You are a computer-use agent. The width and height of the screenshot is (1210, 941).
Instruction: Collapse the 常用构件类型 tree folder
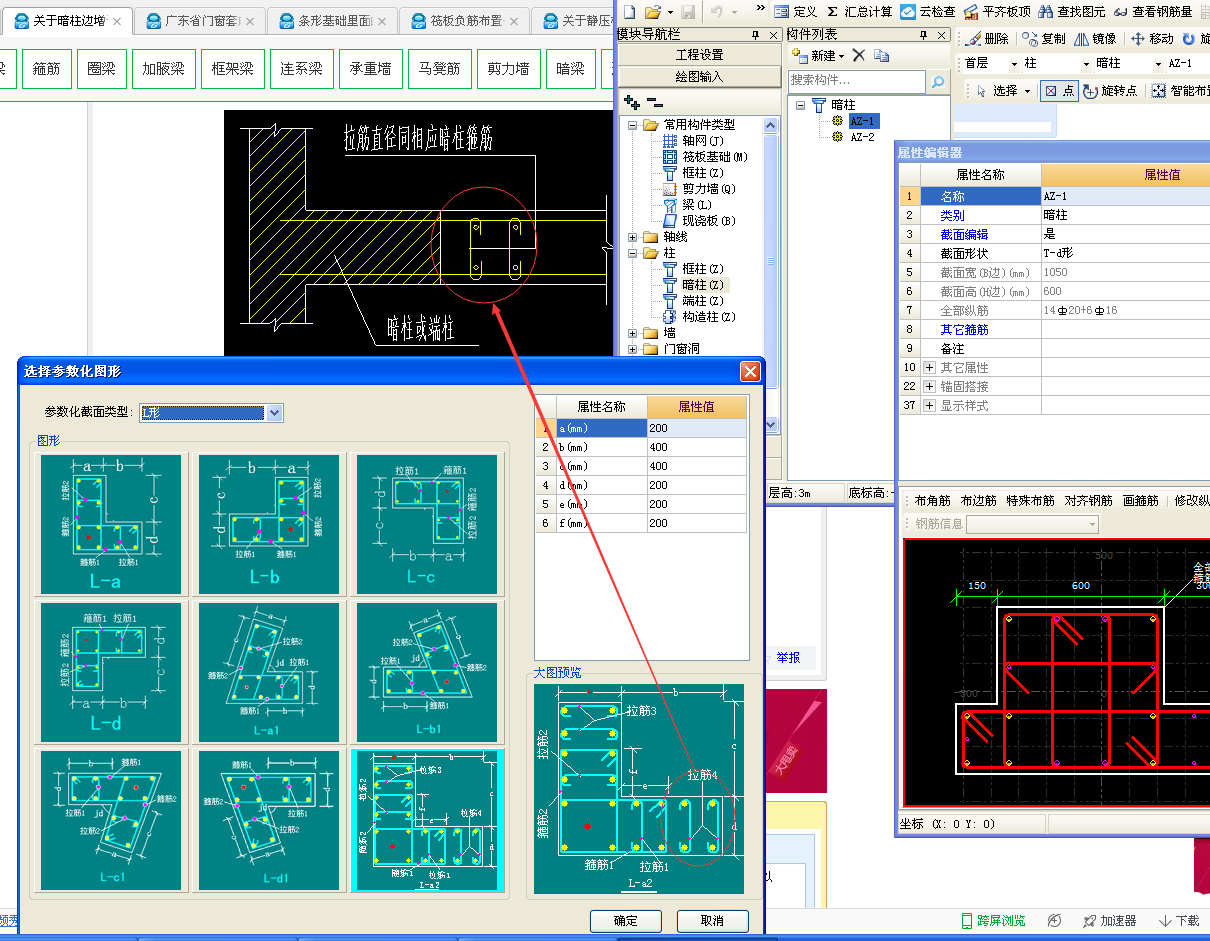[x=633, y=125]
